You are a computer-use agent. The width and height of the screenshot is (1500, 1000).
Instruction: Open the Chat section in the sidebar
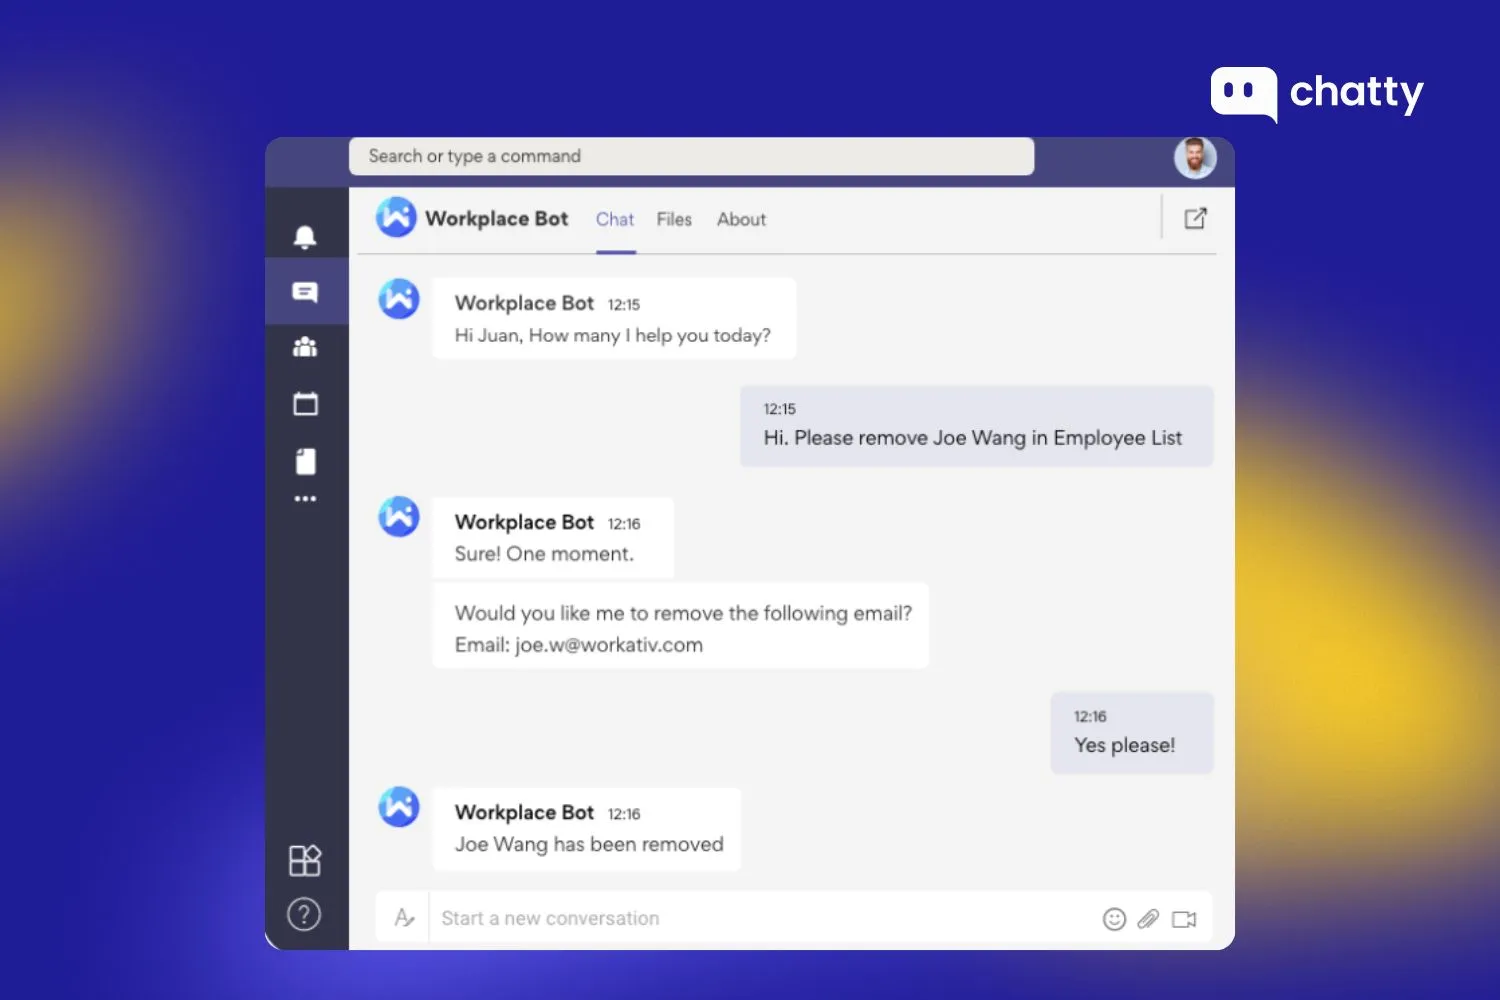(305, 292)
